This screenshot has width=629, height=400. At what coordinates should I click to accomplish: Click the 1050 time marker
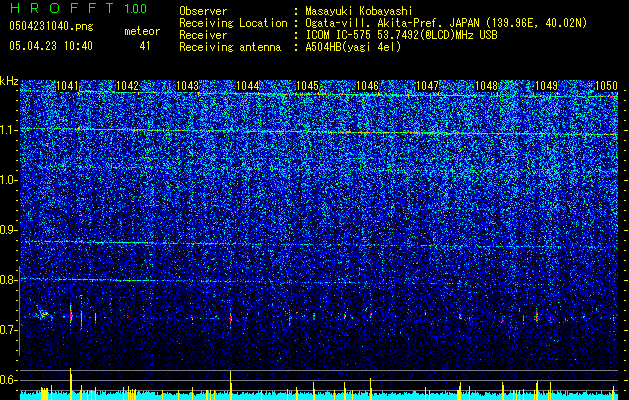coord(607,86)
